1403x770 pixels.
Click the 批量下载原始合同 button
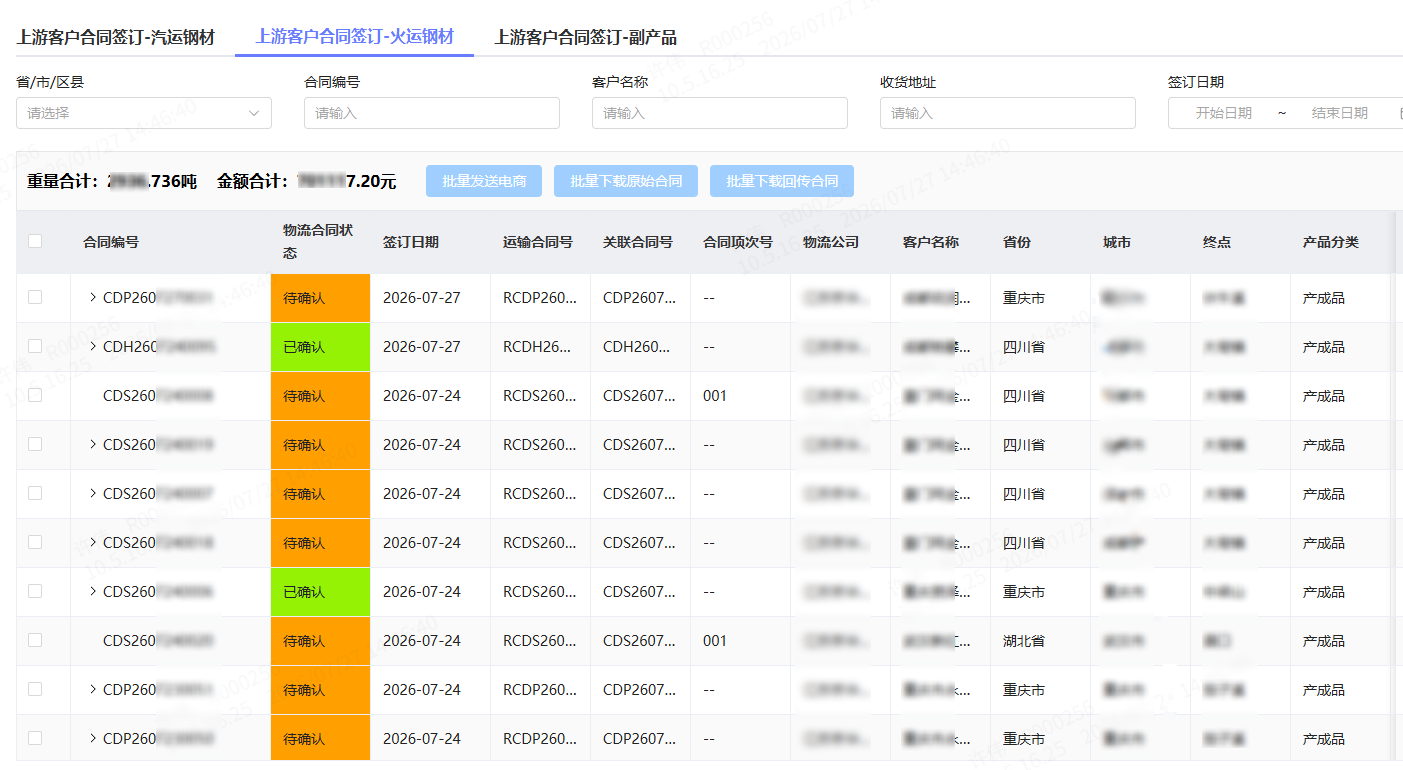point(626,181)
